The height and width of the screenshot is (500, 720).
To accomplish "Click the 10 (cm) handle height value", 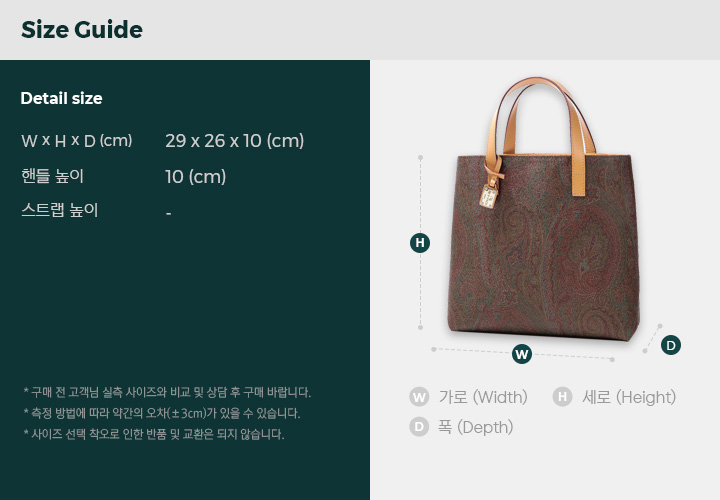I will [x=196, y=177].
